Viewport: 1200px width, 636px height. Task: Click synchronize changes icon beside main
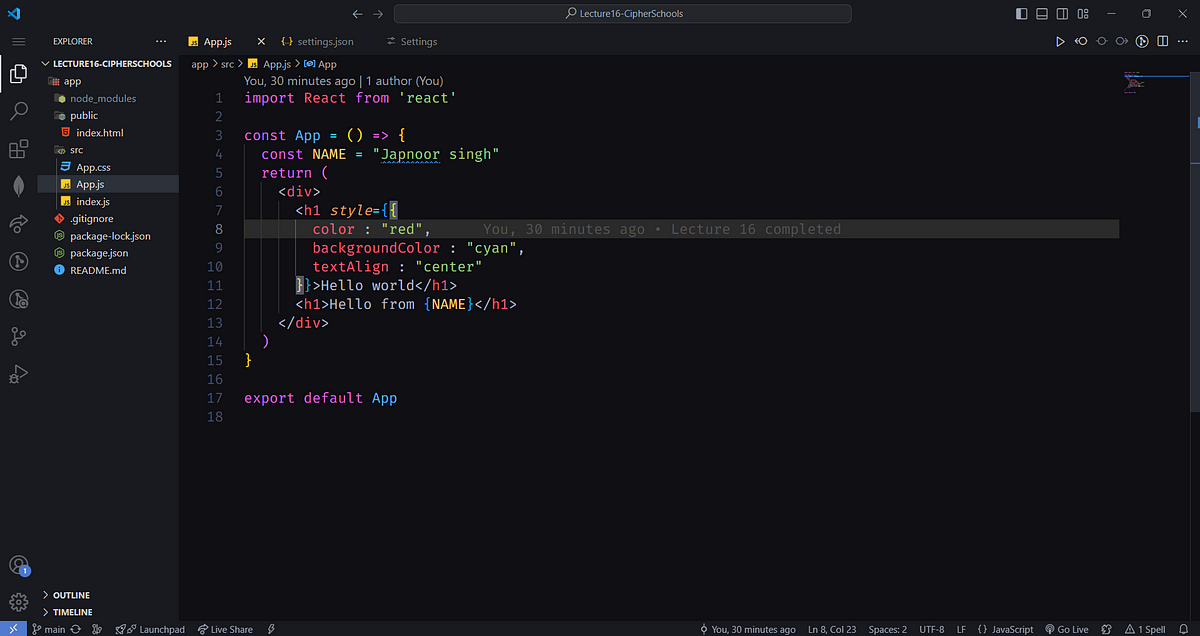point(76,629)
